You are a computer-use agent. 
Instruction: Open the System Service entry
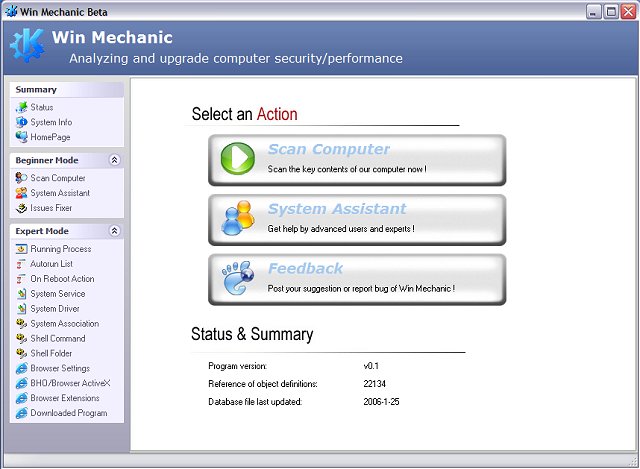pyautogui.click(x=58, y=293)
